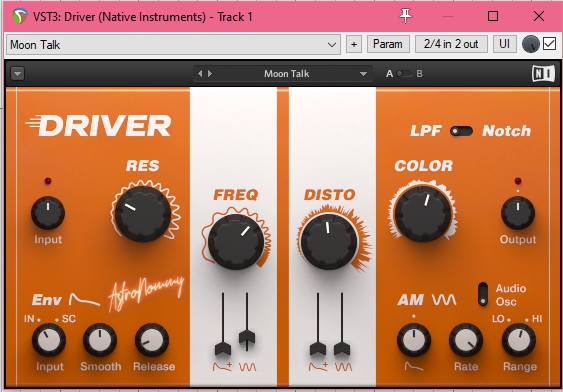The height and width of the screenshot is (392, 563).
Task: Open the plugin menu arrow button
Action: [17, 74]
